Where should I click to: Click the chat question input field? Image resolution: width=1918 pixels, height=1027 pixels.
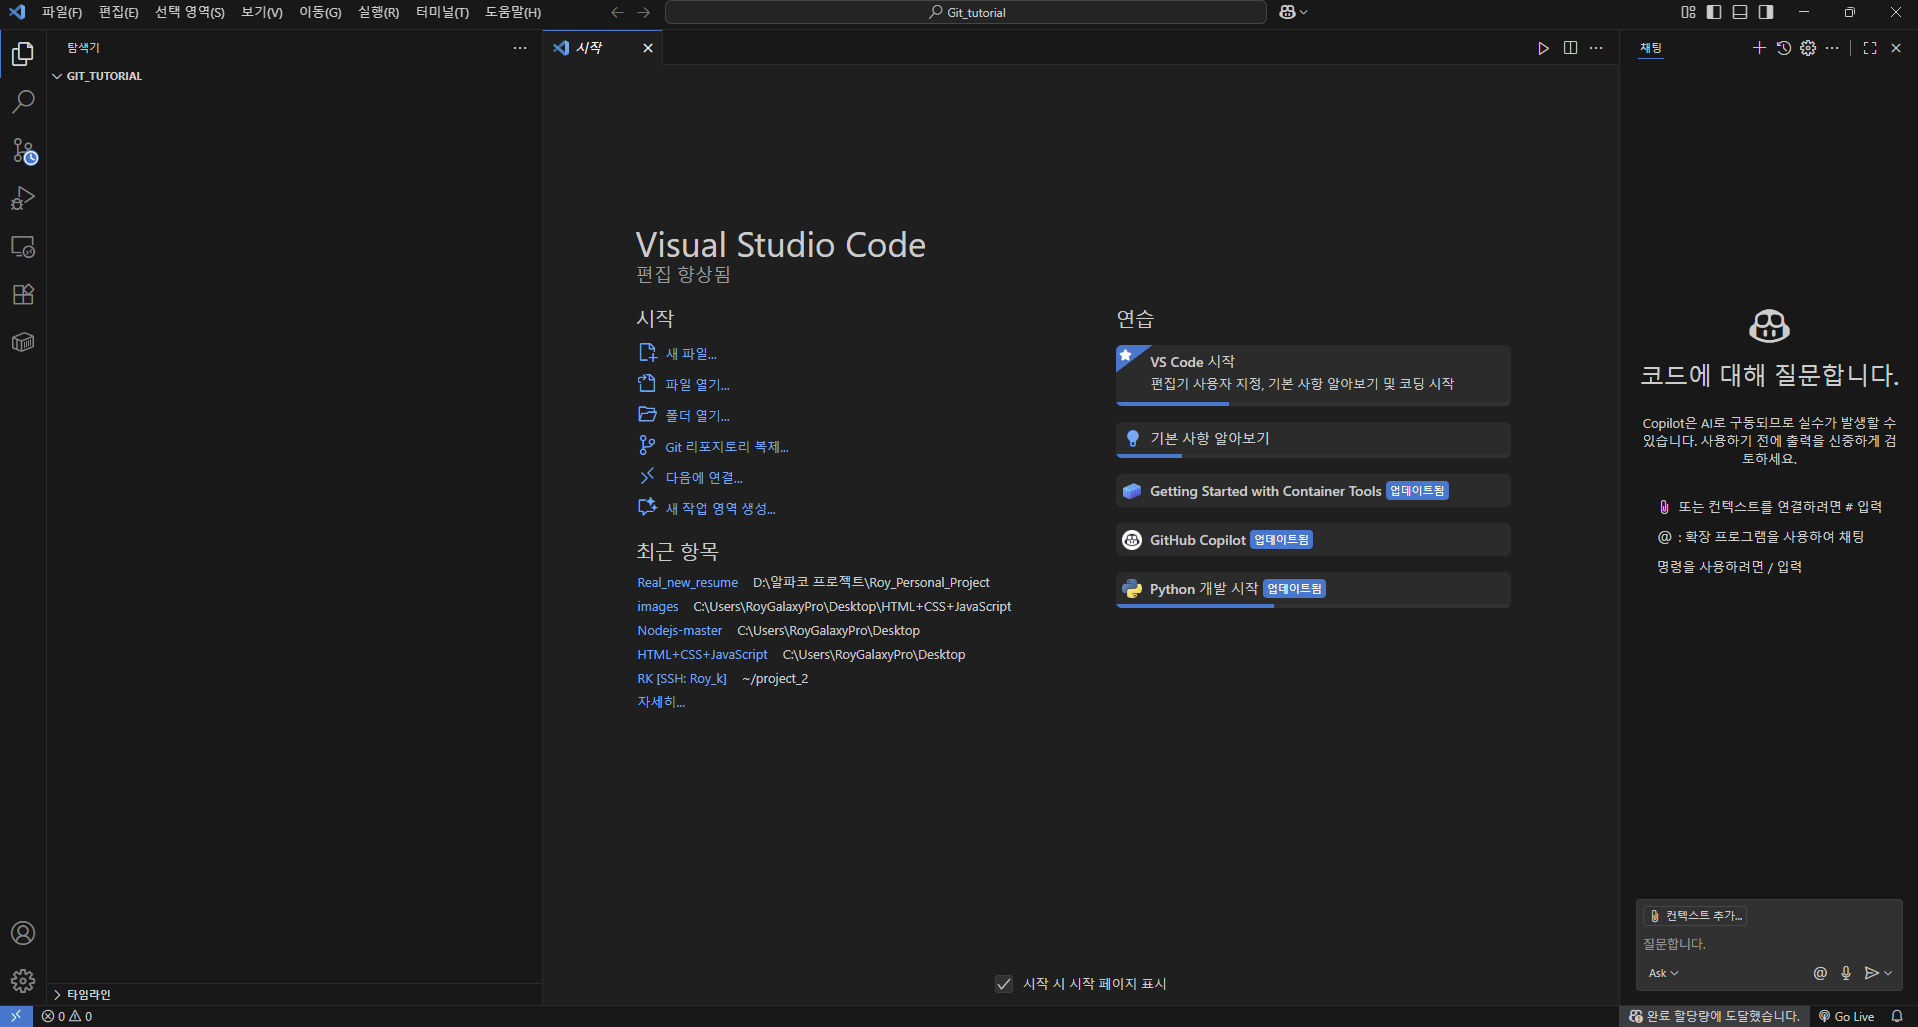tap(1768, 944)
